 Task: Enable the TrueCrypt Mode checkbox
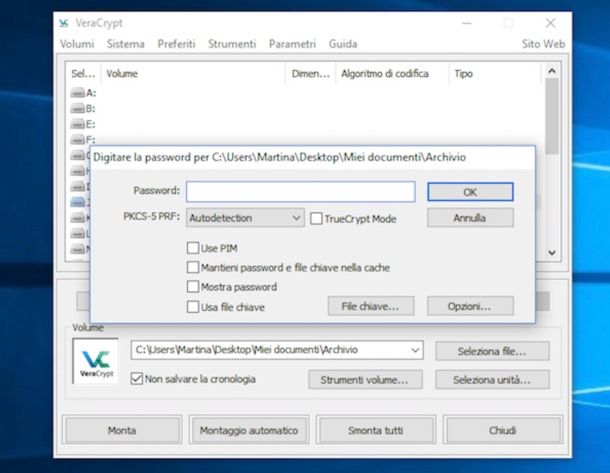click(x=316, y=219)
